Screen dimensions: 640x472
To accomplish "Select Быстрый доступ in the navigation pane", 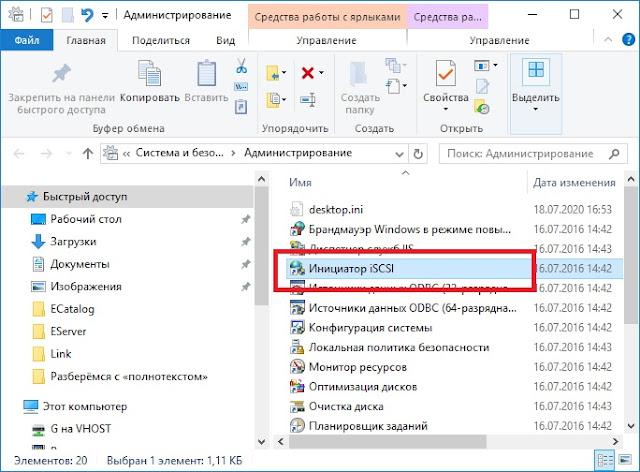I will point(128,197).
